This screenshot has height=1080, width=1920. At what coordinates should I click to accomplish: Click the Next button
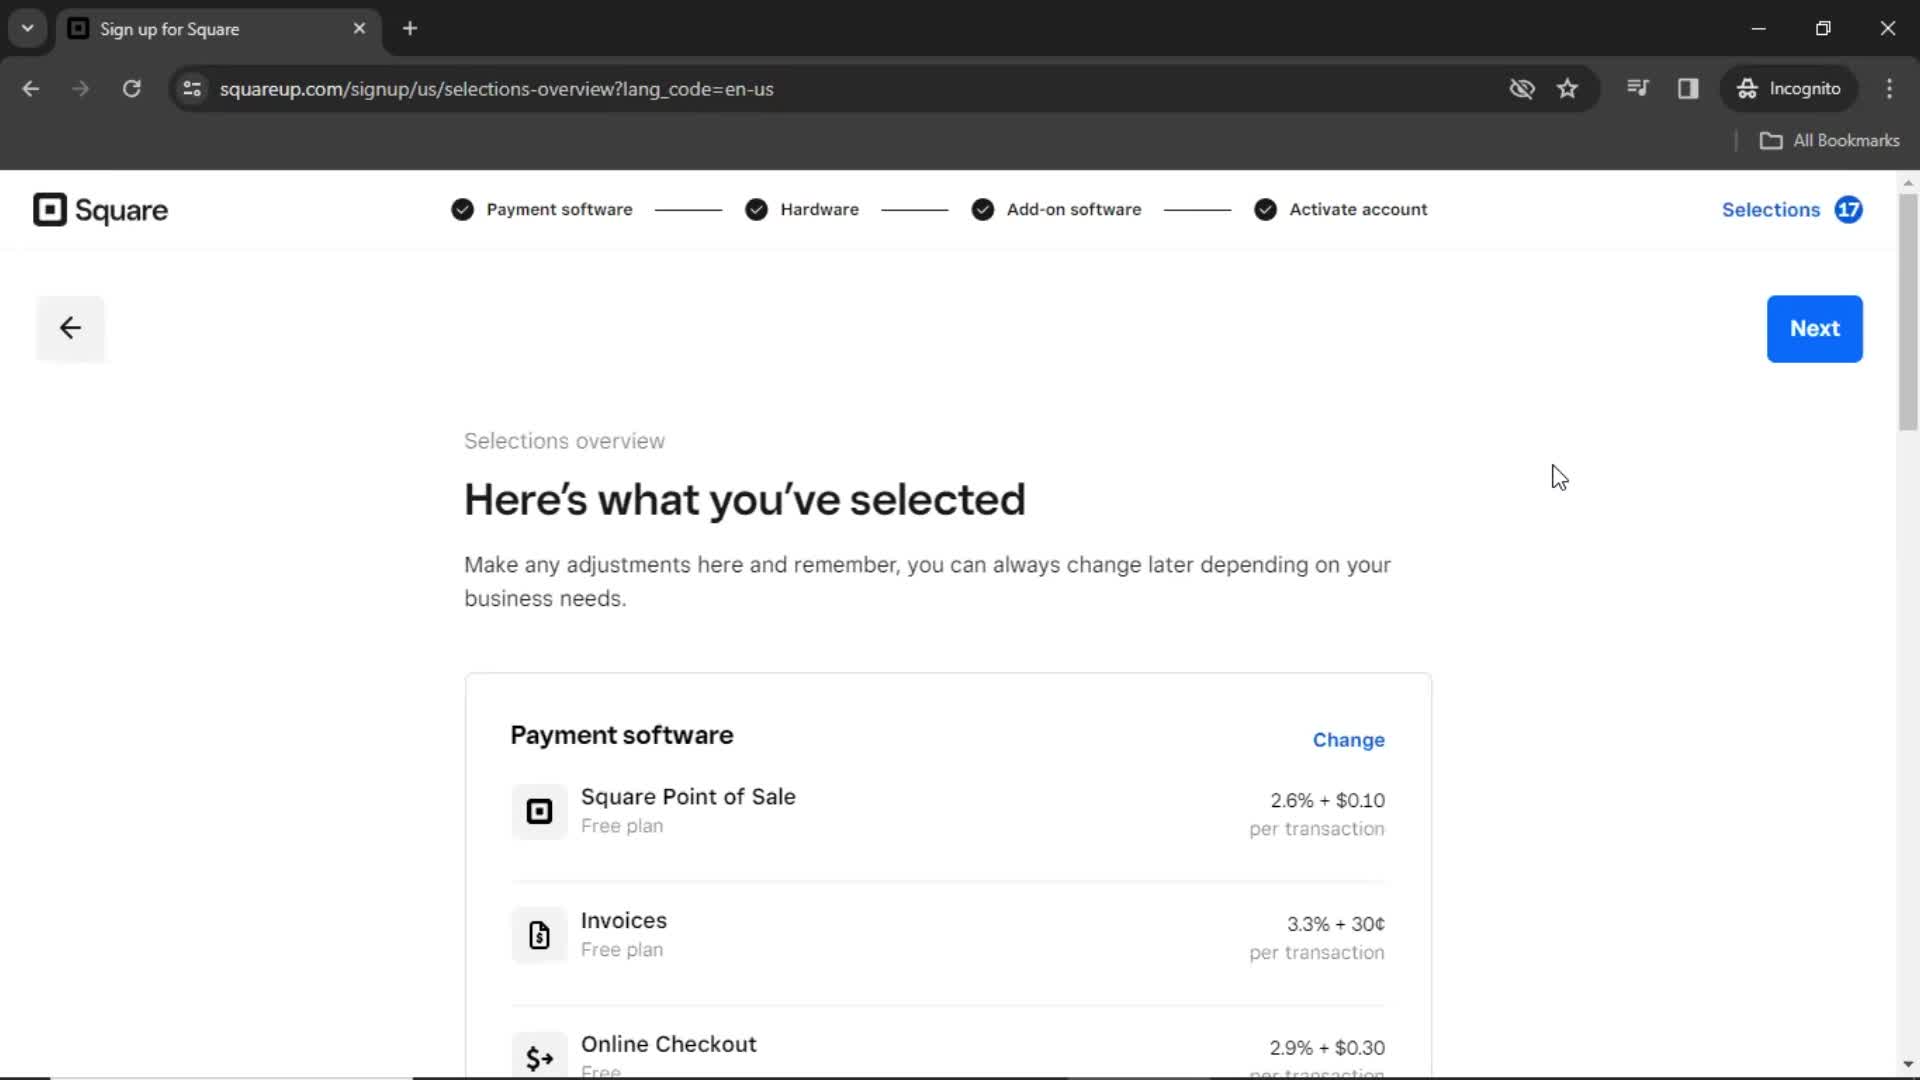tap(1814, 329)
